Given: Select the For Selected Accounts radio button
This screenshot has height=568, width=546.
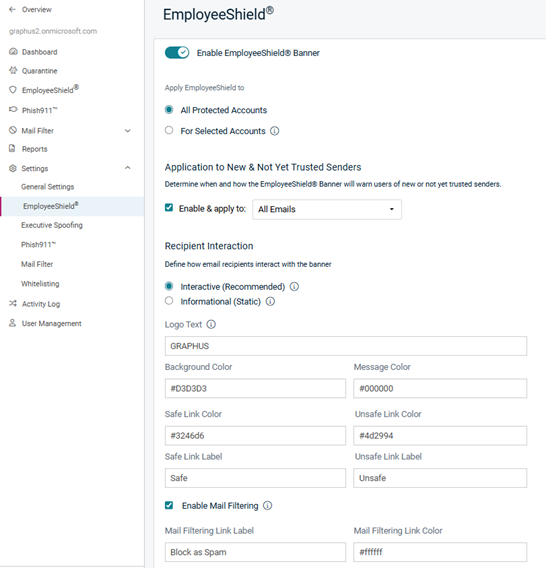Looking at the screenshot, I should [169, 130].
